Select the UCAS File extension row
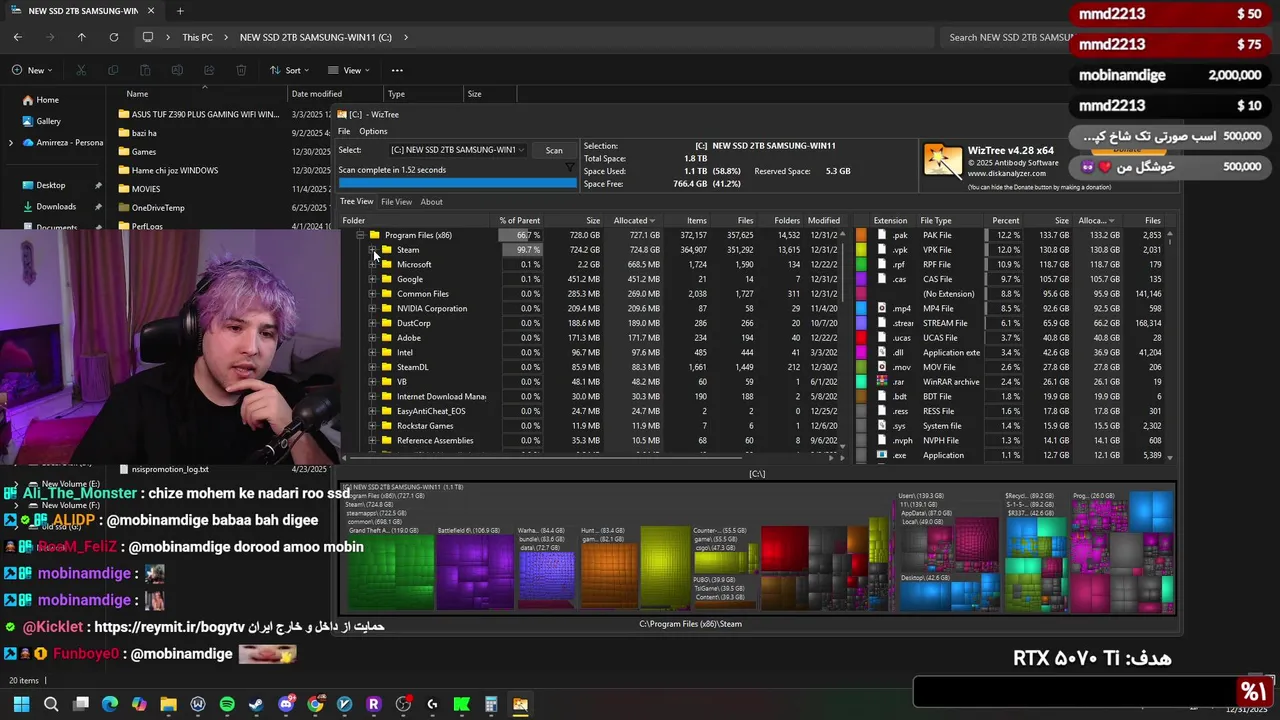The width and height of the screenshot is (1280, 720). click(1012, 338)
